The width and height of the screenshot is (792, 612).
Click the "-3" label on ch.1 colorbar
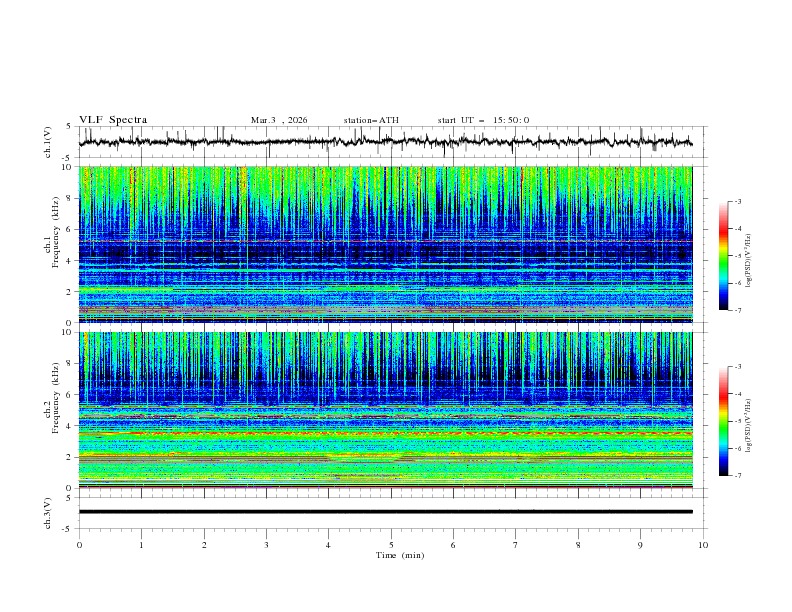[737, 201]
